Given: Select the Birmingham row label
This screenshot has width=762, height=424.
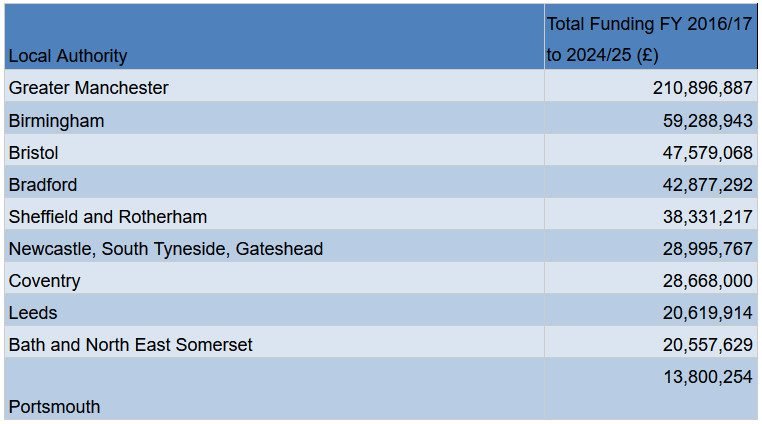Looking at the screenshot, I should click(56, 121).
